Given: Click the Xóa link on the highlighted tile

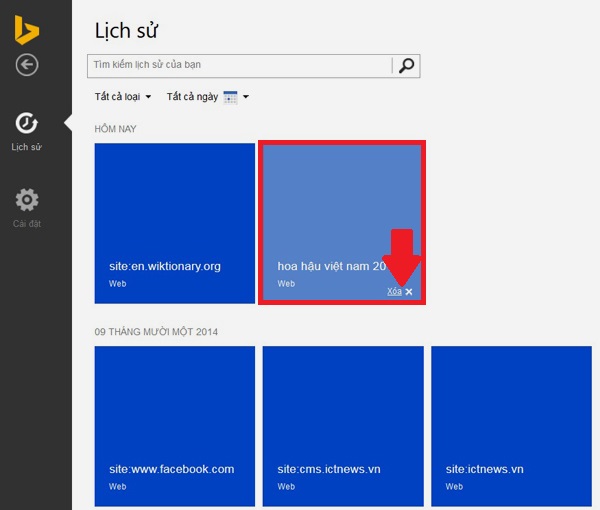Looking at the screenshot, I should pos(394,291).
